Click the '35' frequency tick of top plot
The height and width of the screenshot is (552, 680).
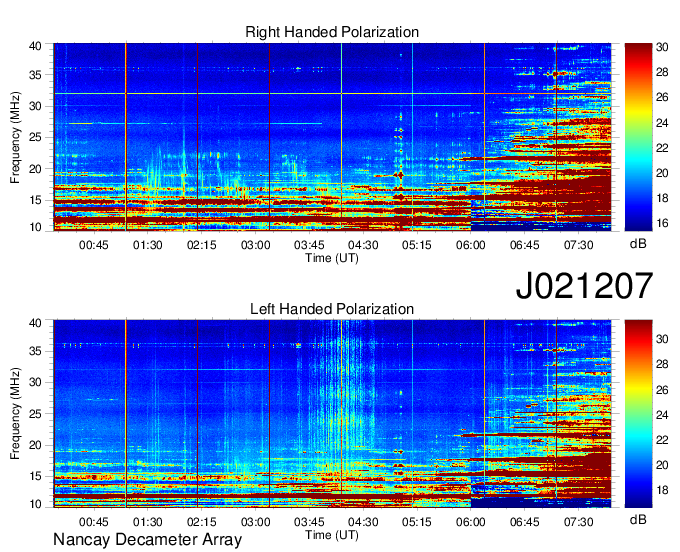35,75
